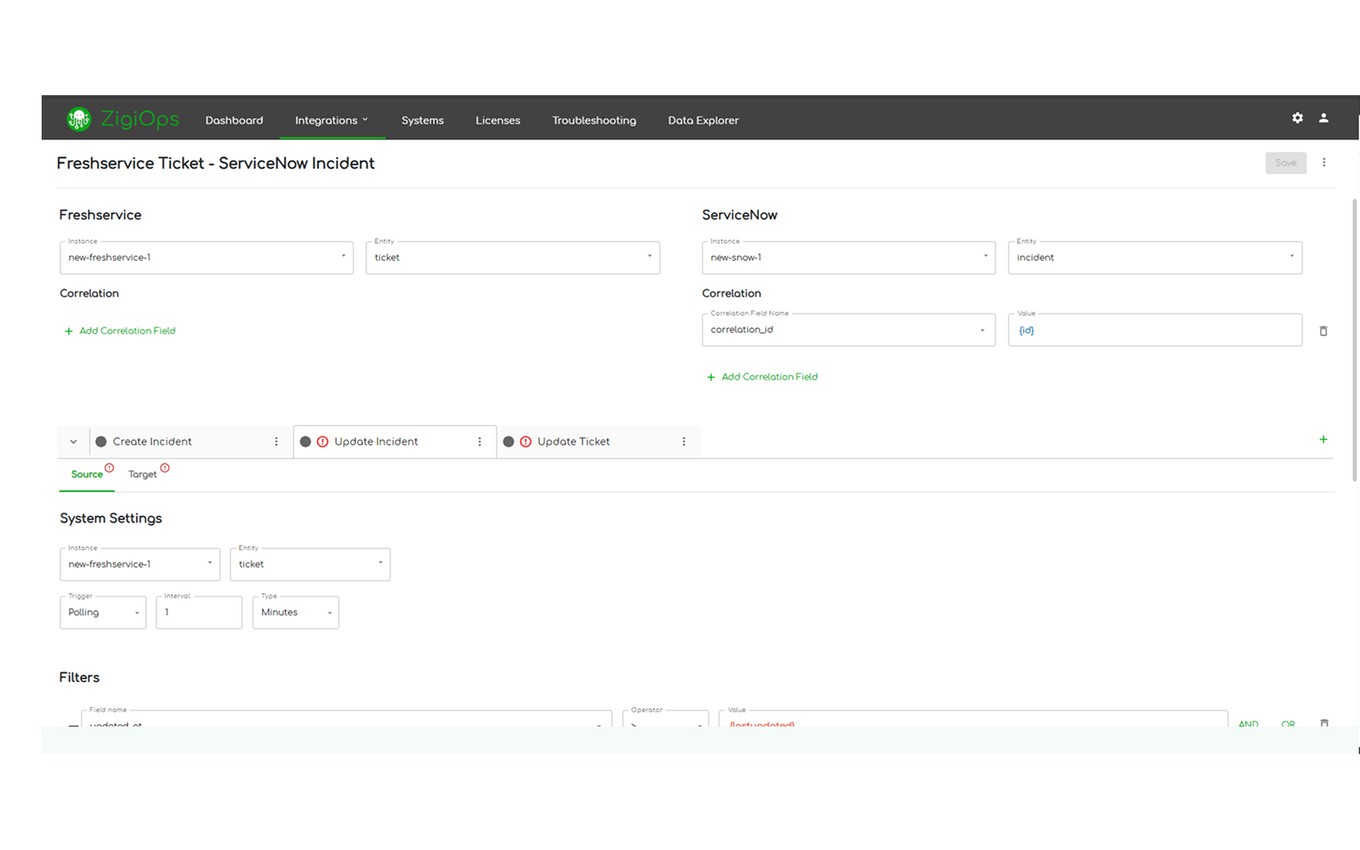Screen dimensions: 1360x850
Task: Toggle the Create Incident status circle
Action: [101, 442]
